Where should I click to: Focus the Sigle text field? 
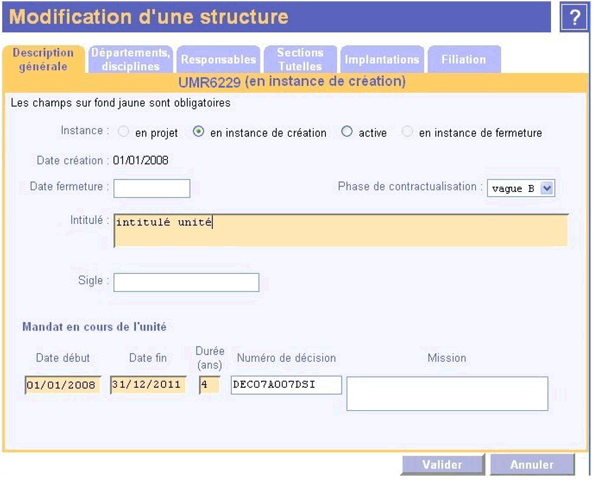[186, 283]
